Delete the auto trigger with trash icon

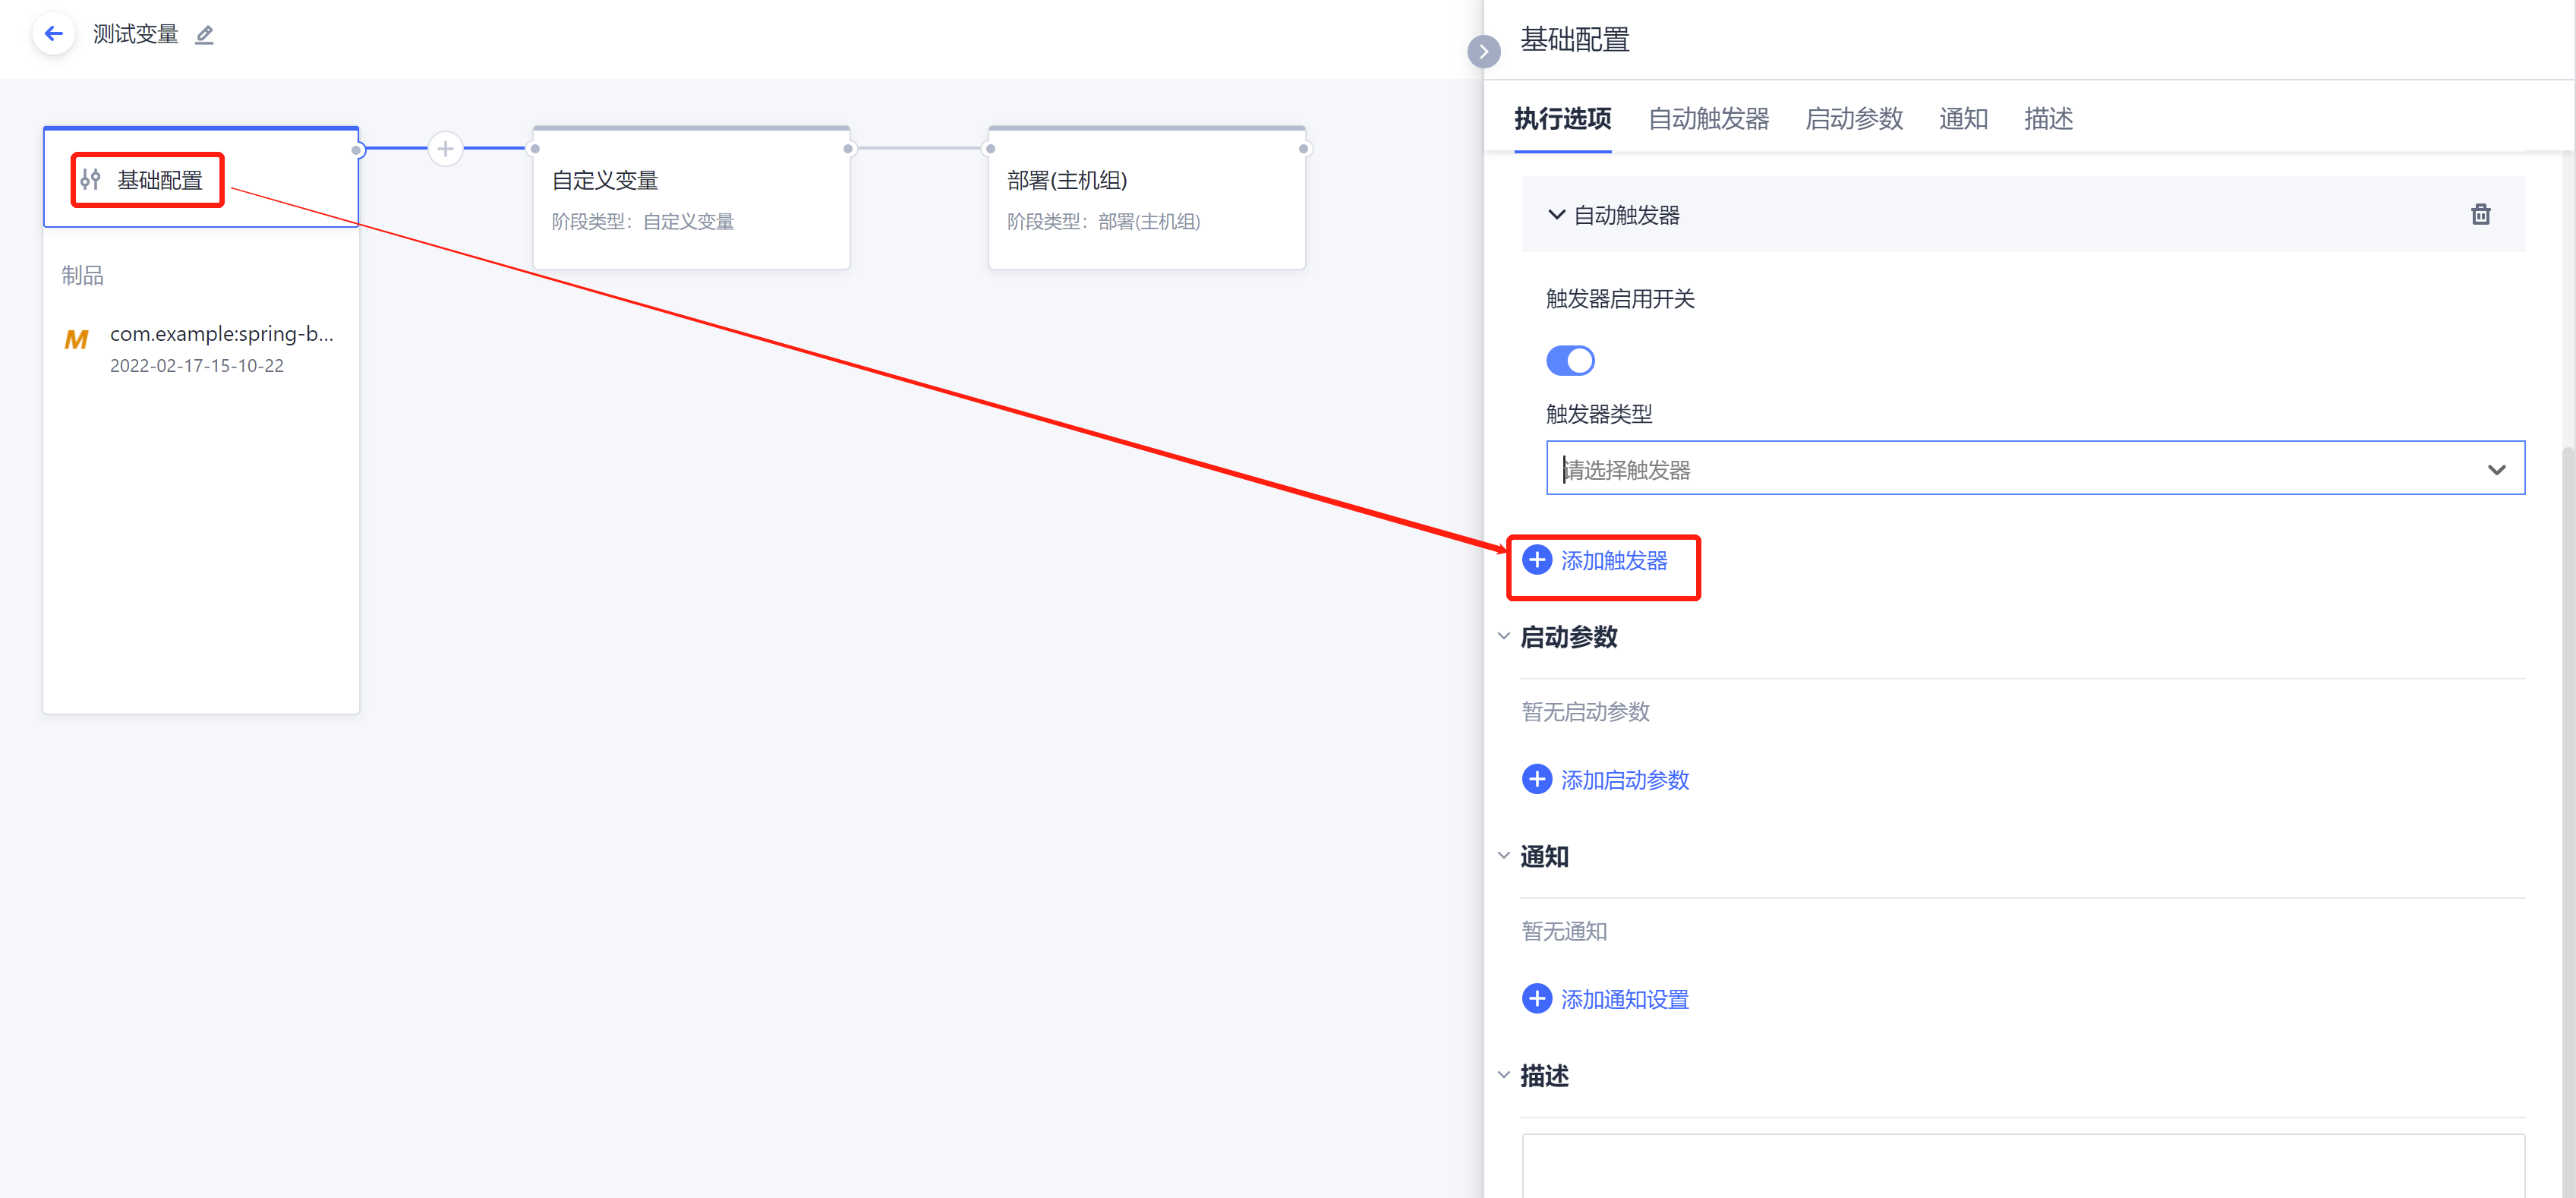(2480, 214)
